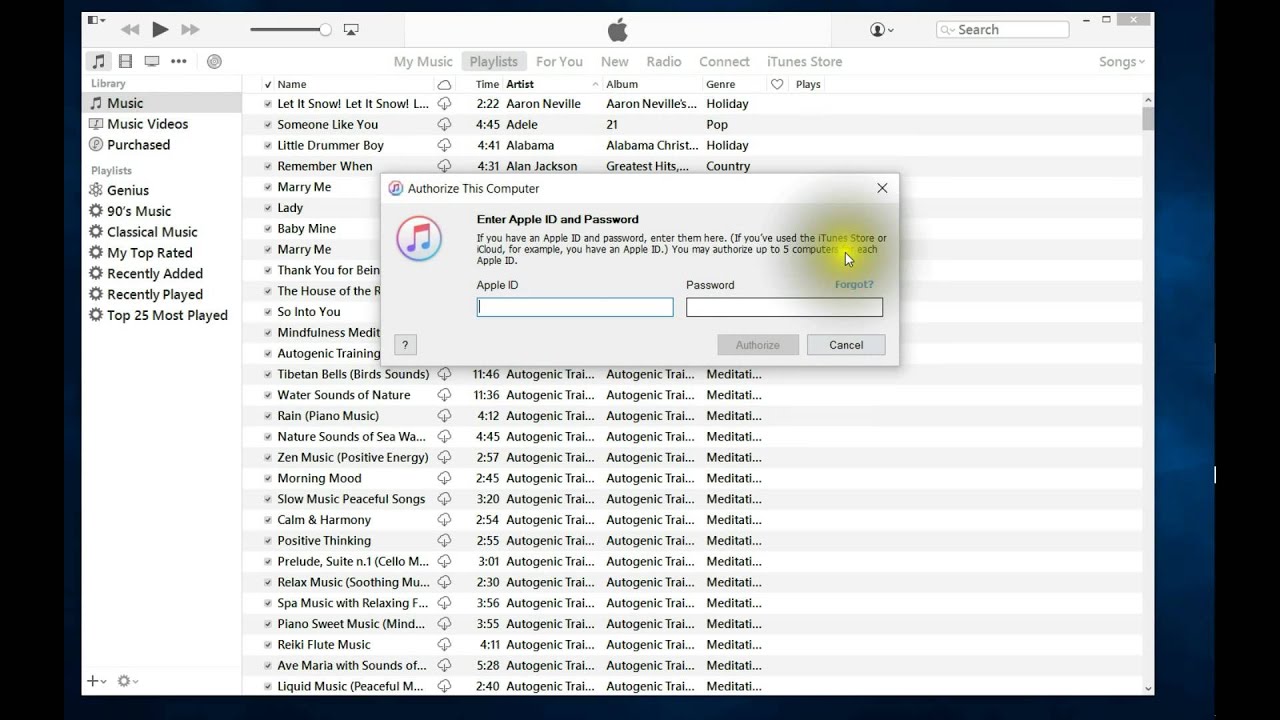Uncheck Tibetan Bells (Birds Sounds) song
This screenshot has height=720, width=1280.
click(x=268, y=374)
